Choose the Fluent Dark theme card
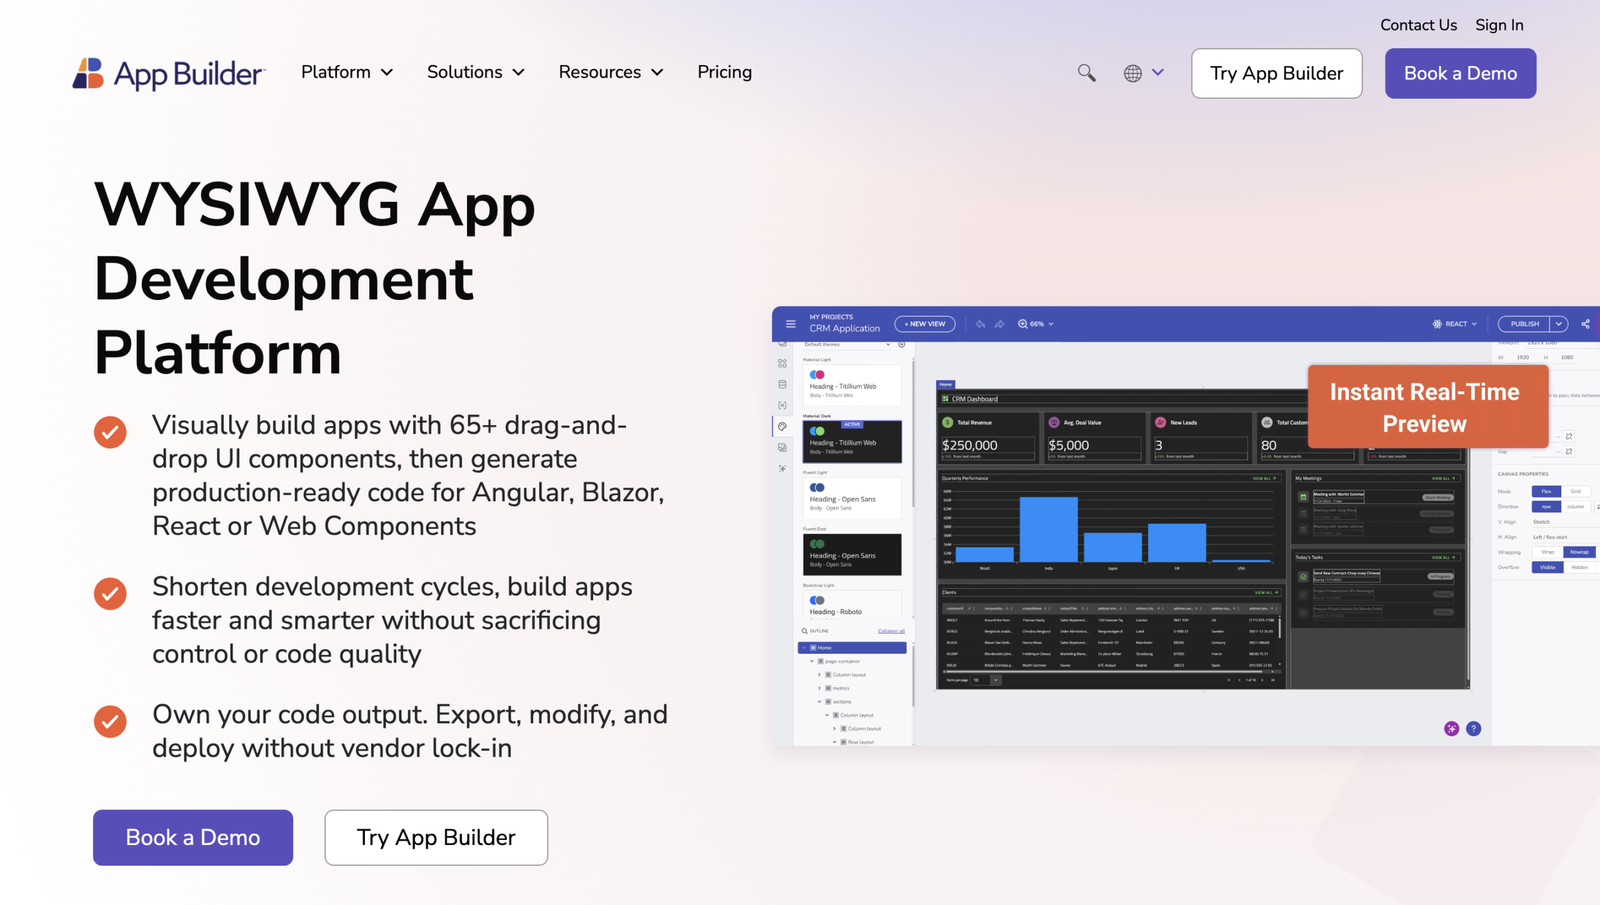1600x905 pixels. 852,555
